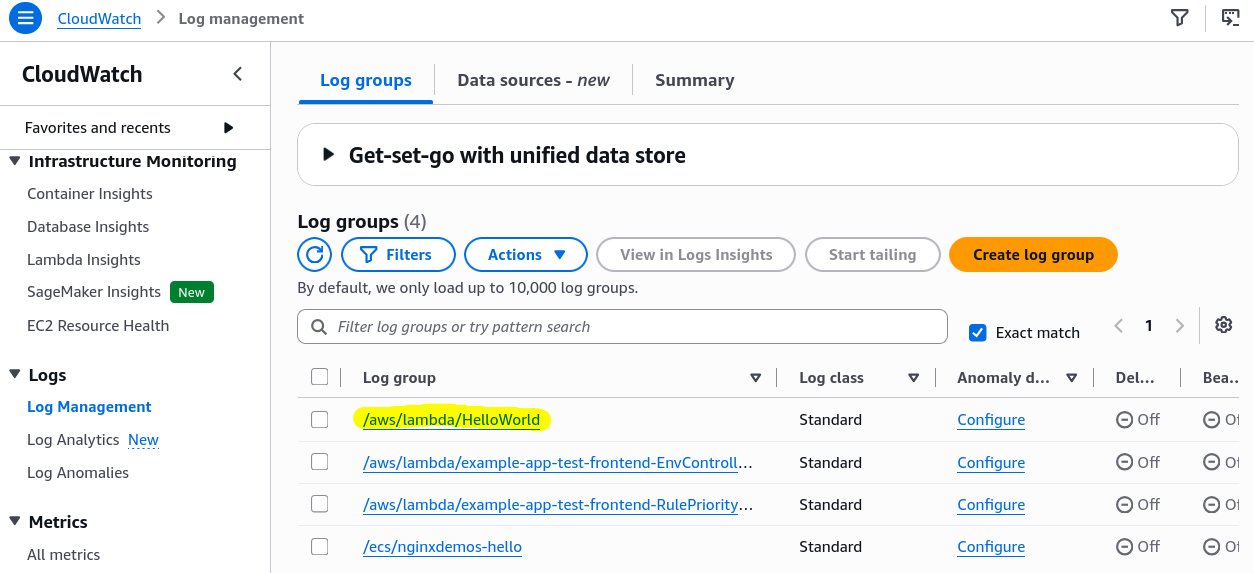The image size is (1254, 573).
Task: Select the EnvControll log group checkbox
Action: click(x=319, y=462)
